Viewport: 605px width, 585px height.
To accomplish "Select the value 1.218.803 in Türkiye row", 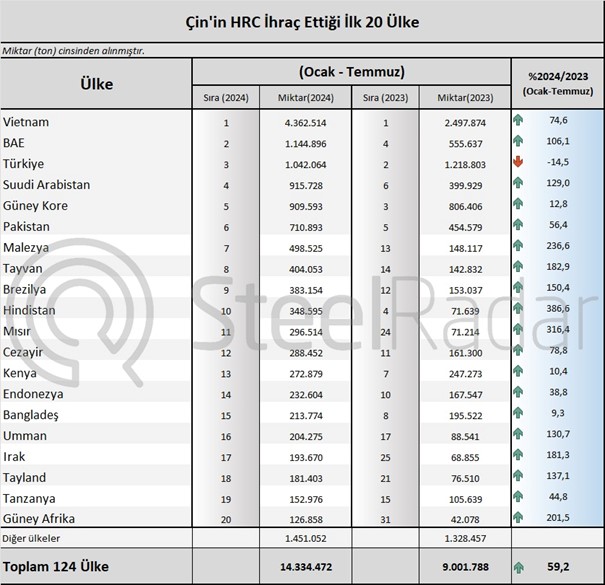I will [465, 165].
